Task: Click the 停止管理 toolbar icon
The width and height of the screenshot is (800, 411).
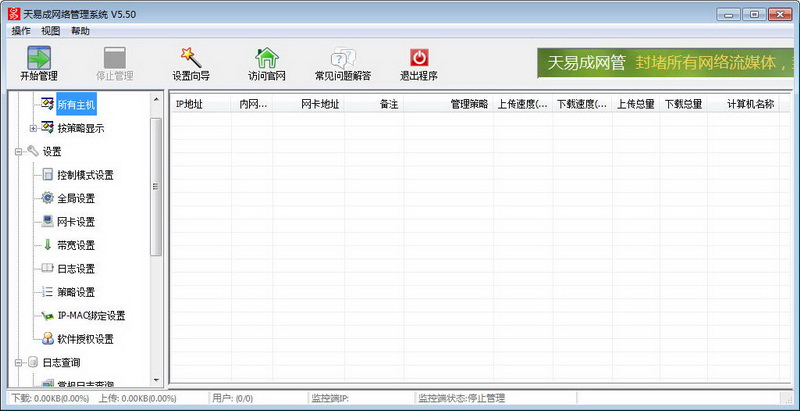Action: (115, 58)
